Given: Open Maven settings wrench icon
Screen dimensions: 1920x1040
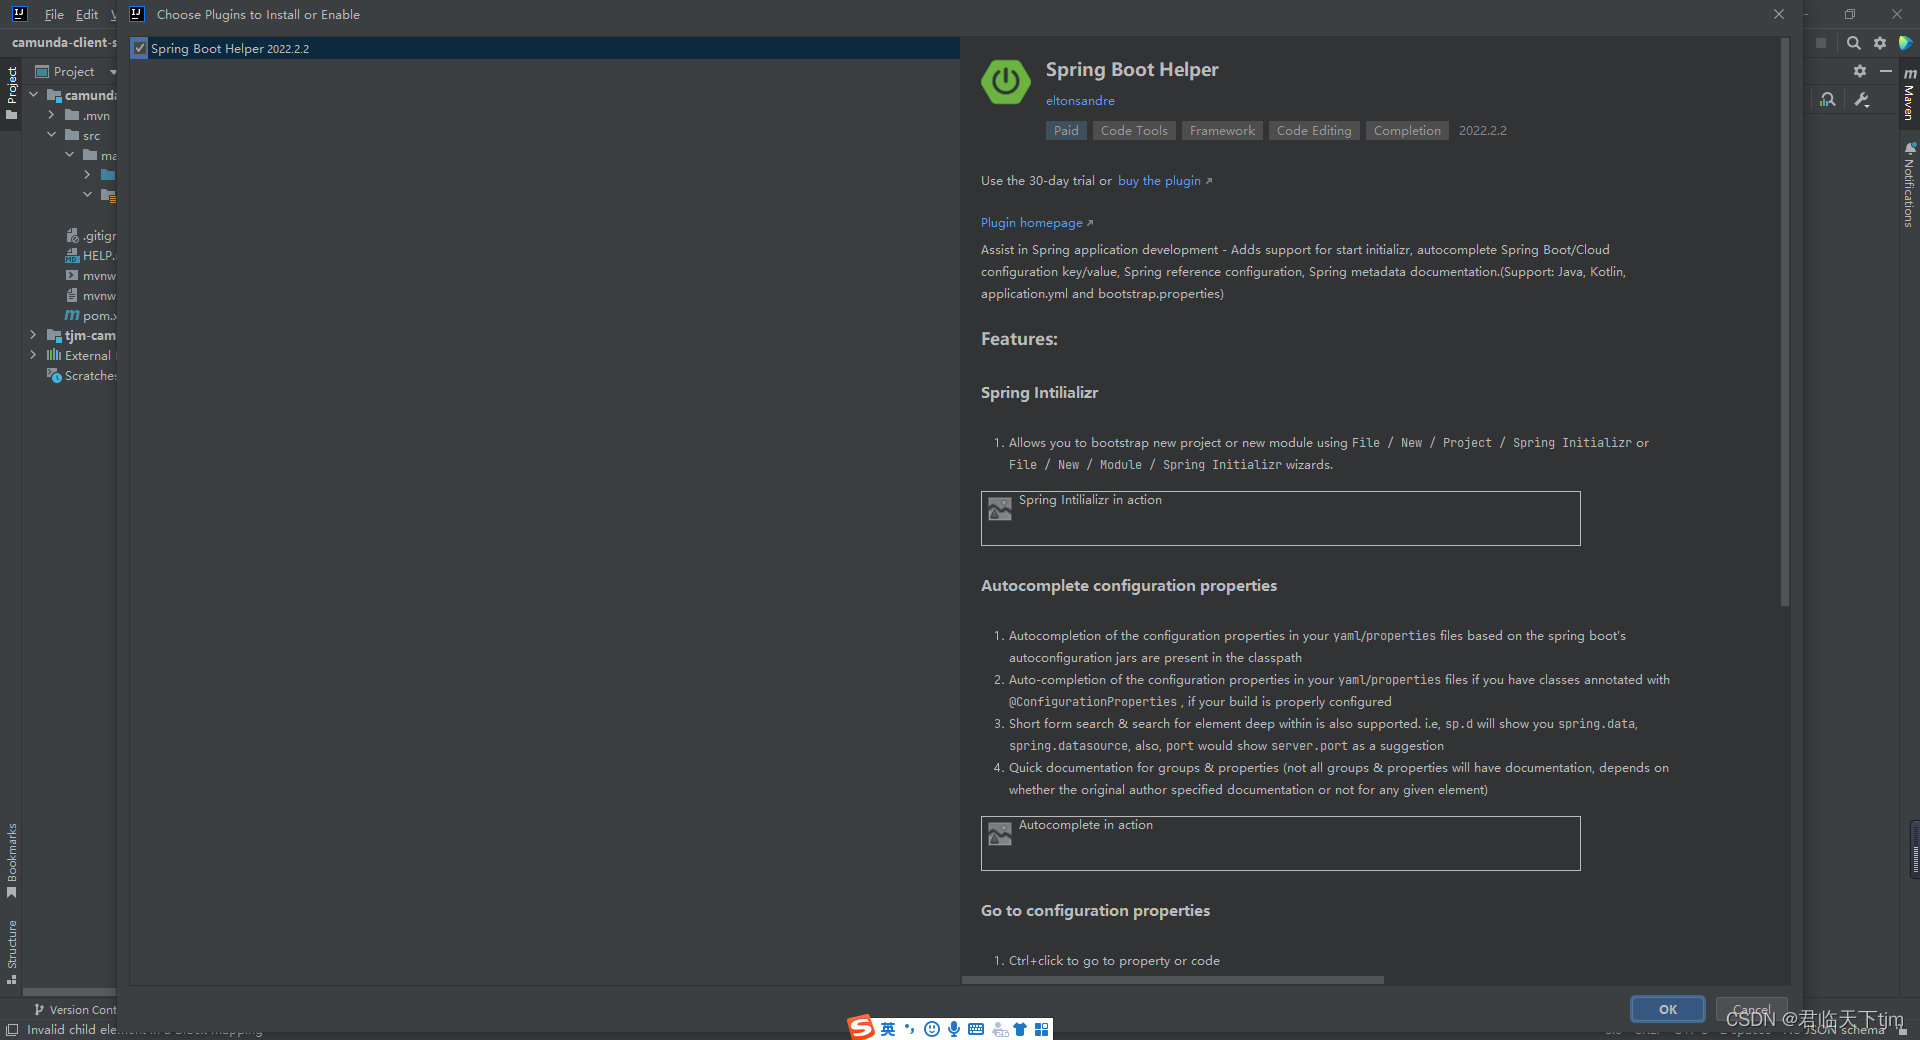Looking at the screenshot, I should pos(1862,99).
